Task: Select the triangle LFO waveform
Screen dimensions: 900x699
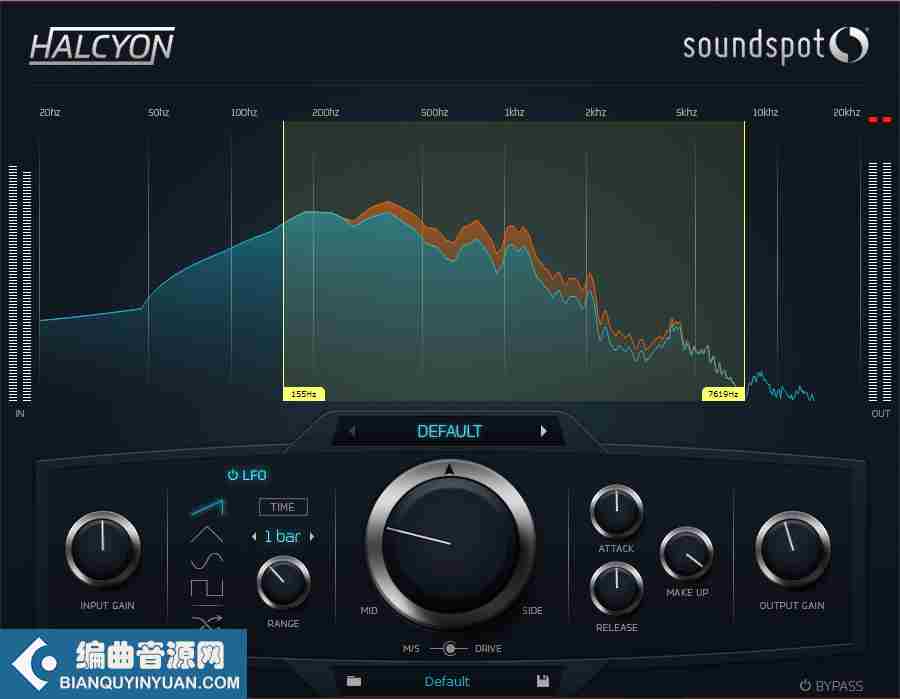Action: [x=207, y=534]
